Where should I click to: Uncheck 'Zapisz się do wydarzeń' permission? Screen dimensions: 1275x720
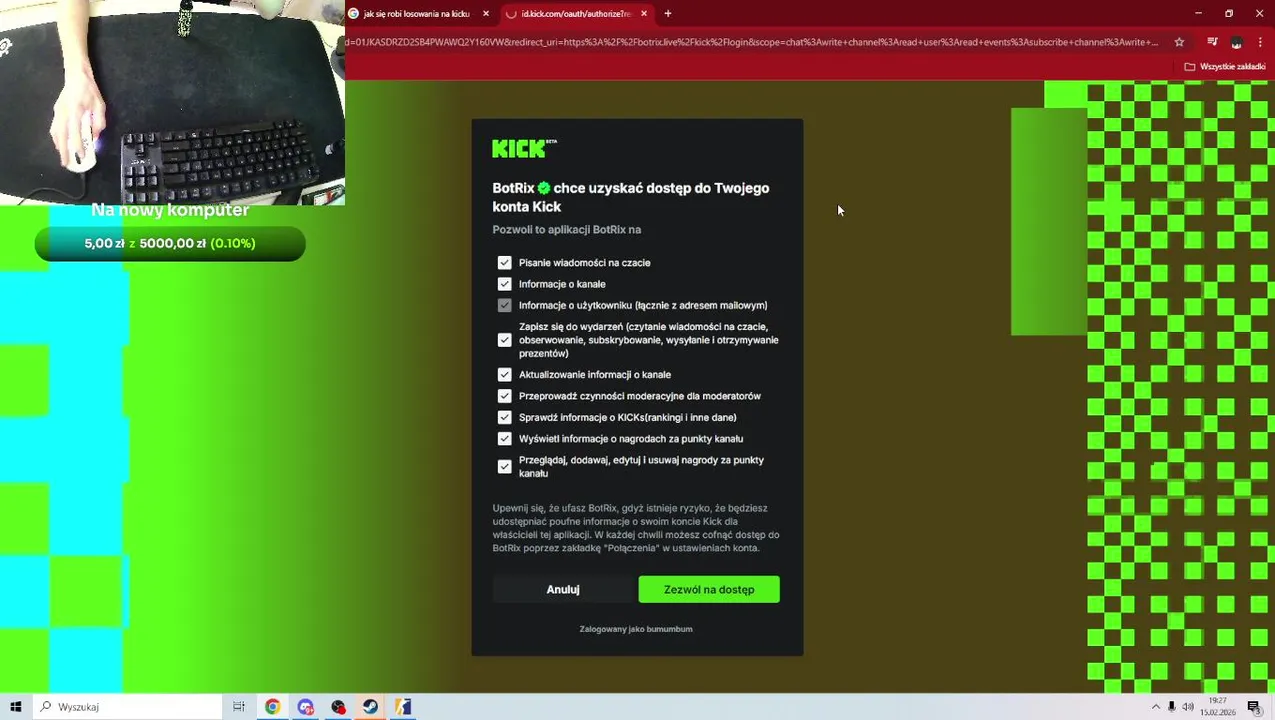point(504,340)
